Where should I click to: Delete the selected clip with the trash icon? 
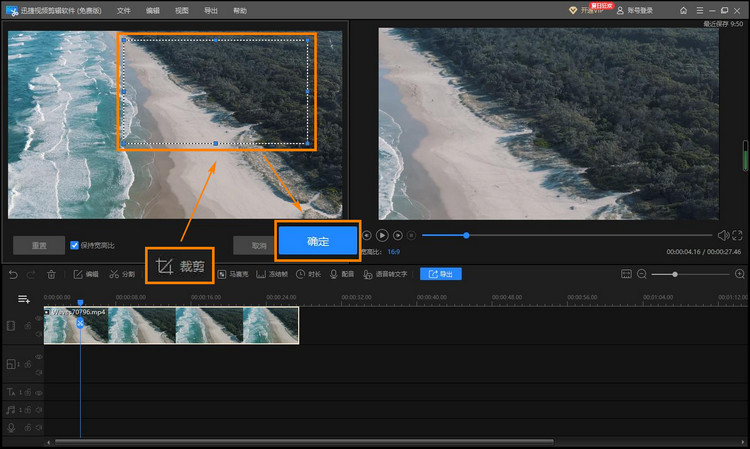pyautogui.click(x=51, y=274)
